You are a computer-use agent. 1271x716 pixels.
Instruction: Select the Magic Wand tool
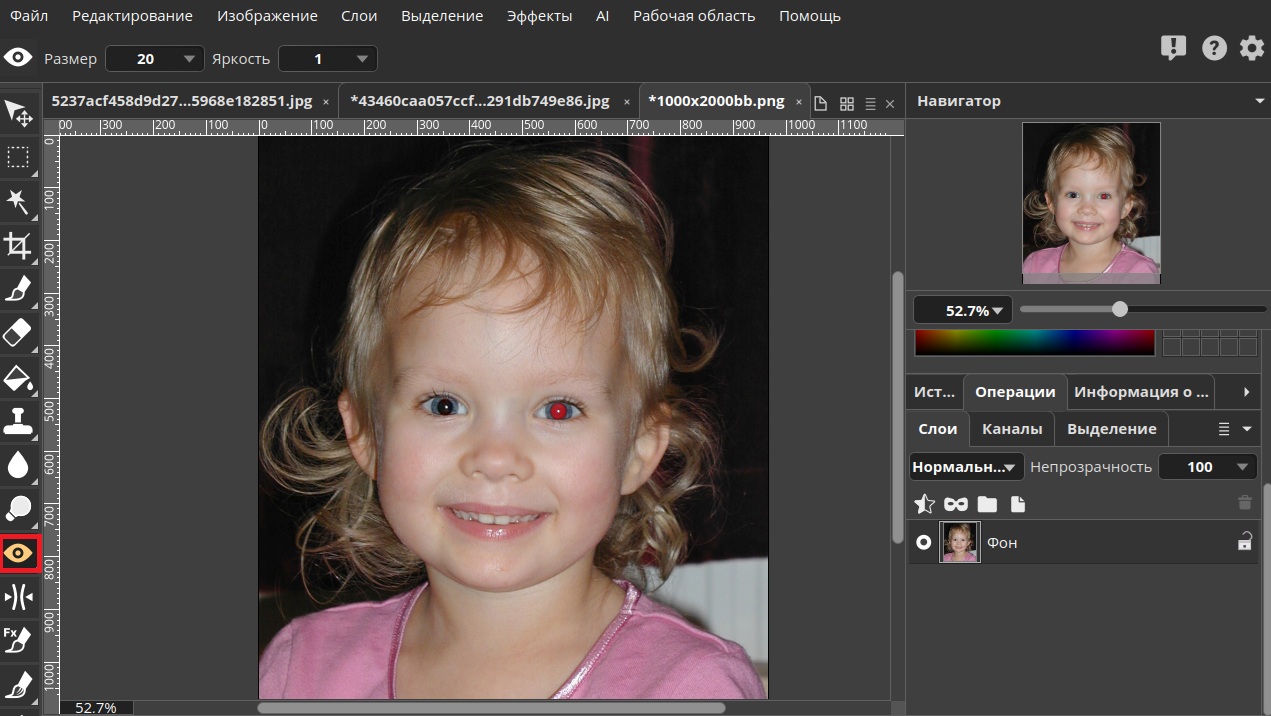coord(18,201)
